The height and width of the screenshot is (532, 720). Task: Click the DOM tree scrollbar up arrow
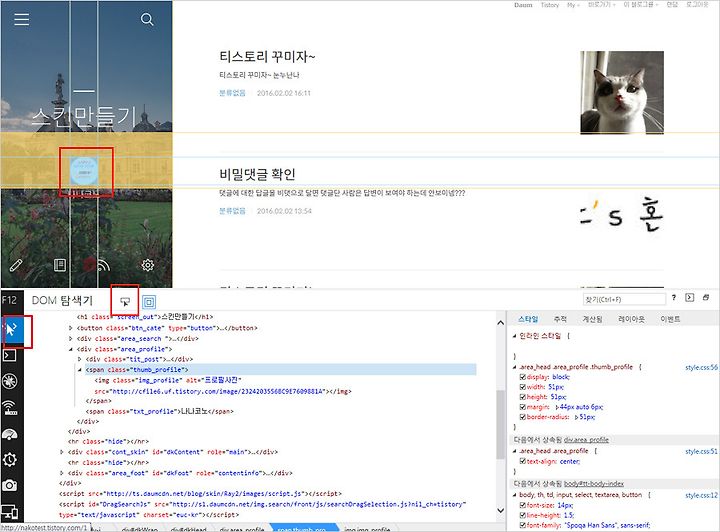tap(501, 323)
